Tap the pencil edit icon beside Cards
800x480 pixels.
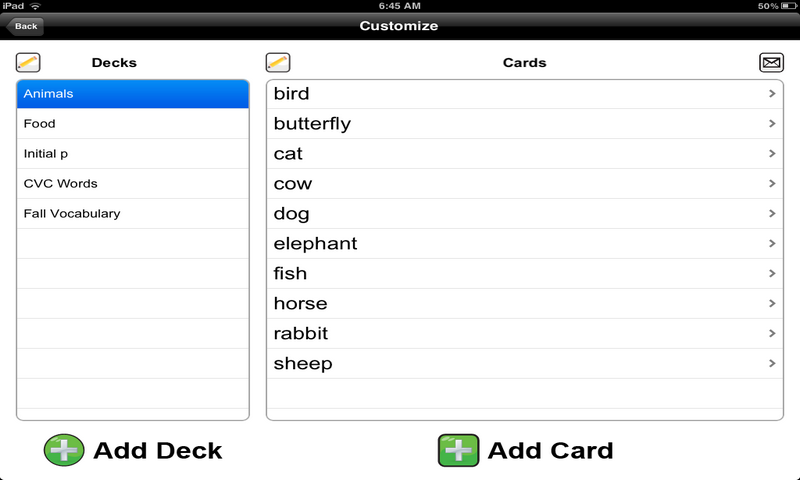(278, 63)
